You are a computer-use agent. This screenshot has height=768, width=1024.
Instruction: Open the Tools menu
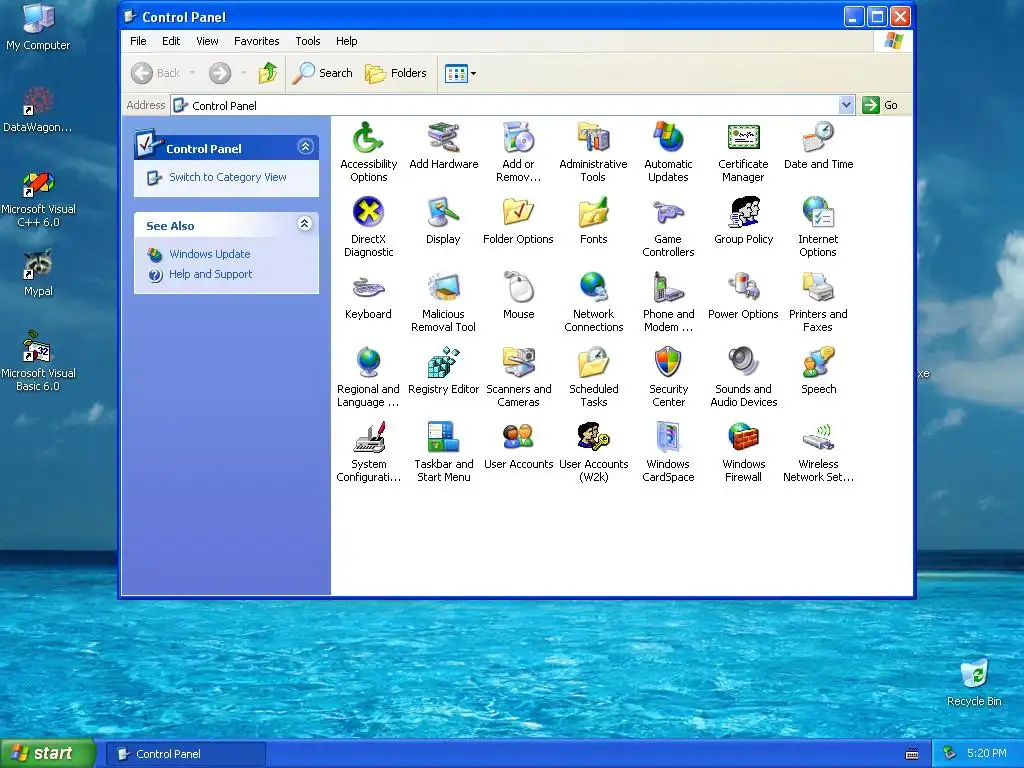click(308, 41)
